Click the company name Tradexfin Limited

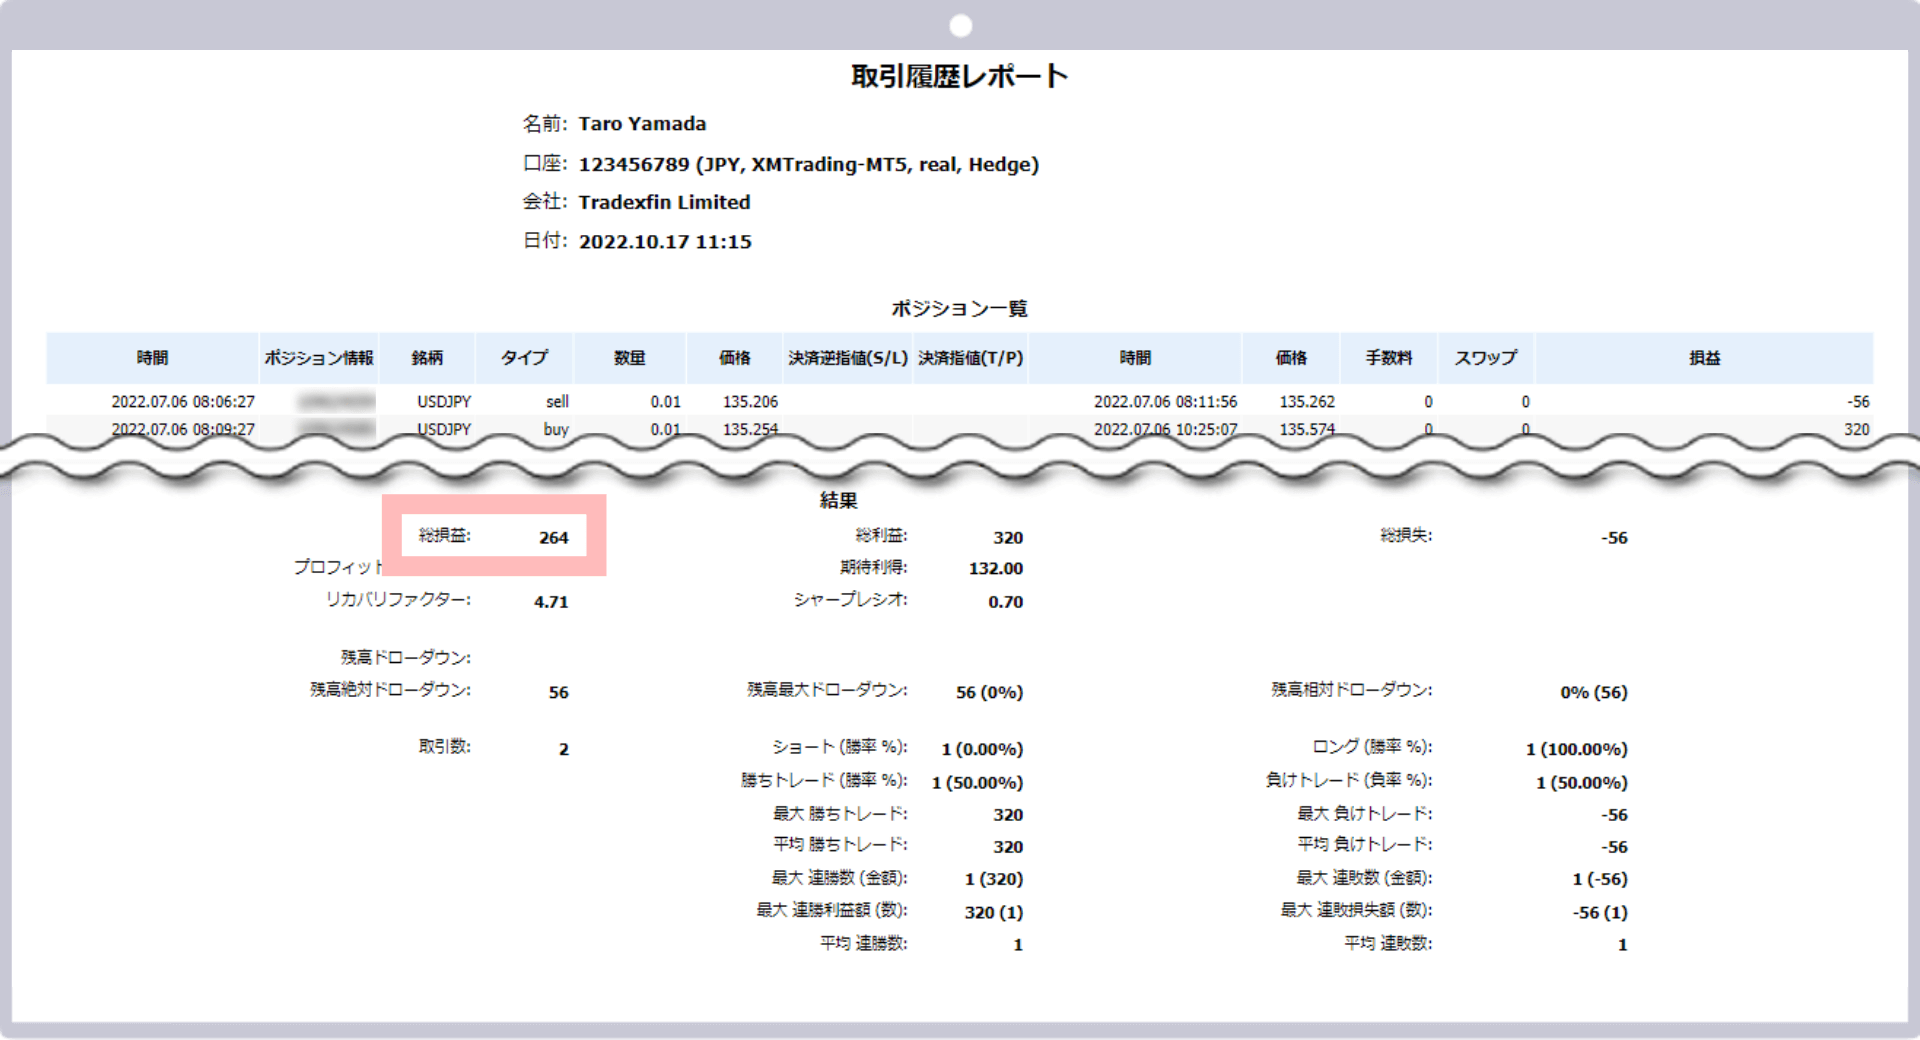coord(665,202)
